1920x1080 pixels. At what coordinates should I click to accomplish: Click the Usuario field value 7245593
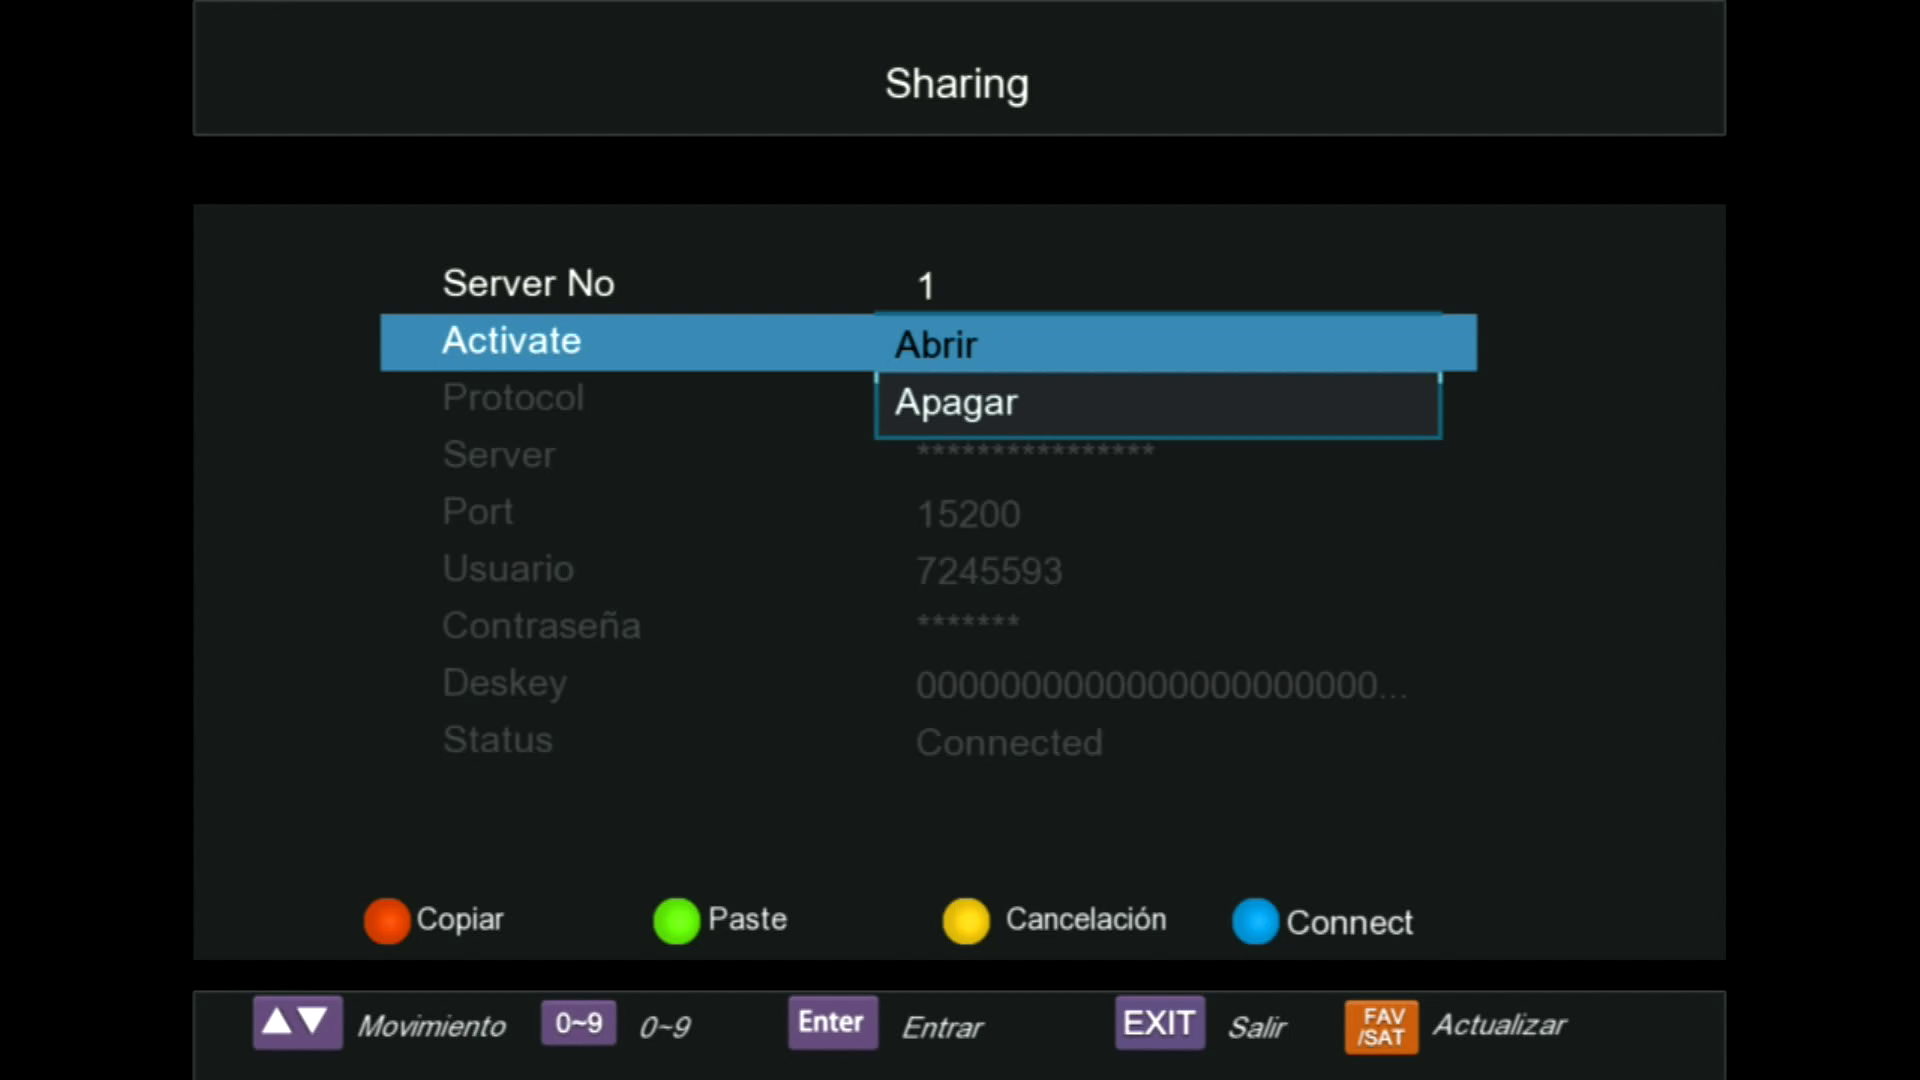989,571
